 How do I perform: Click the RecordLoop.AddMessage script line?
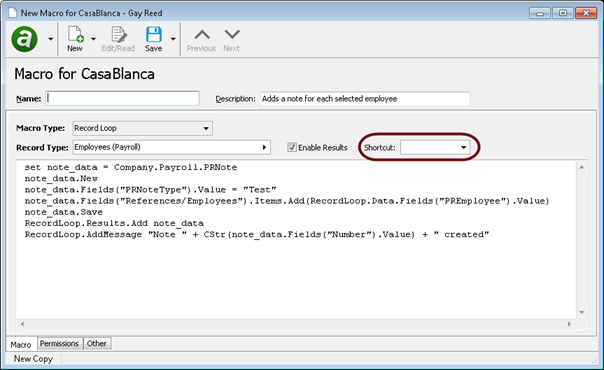coord(257,234)
